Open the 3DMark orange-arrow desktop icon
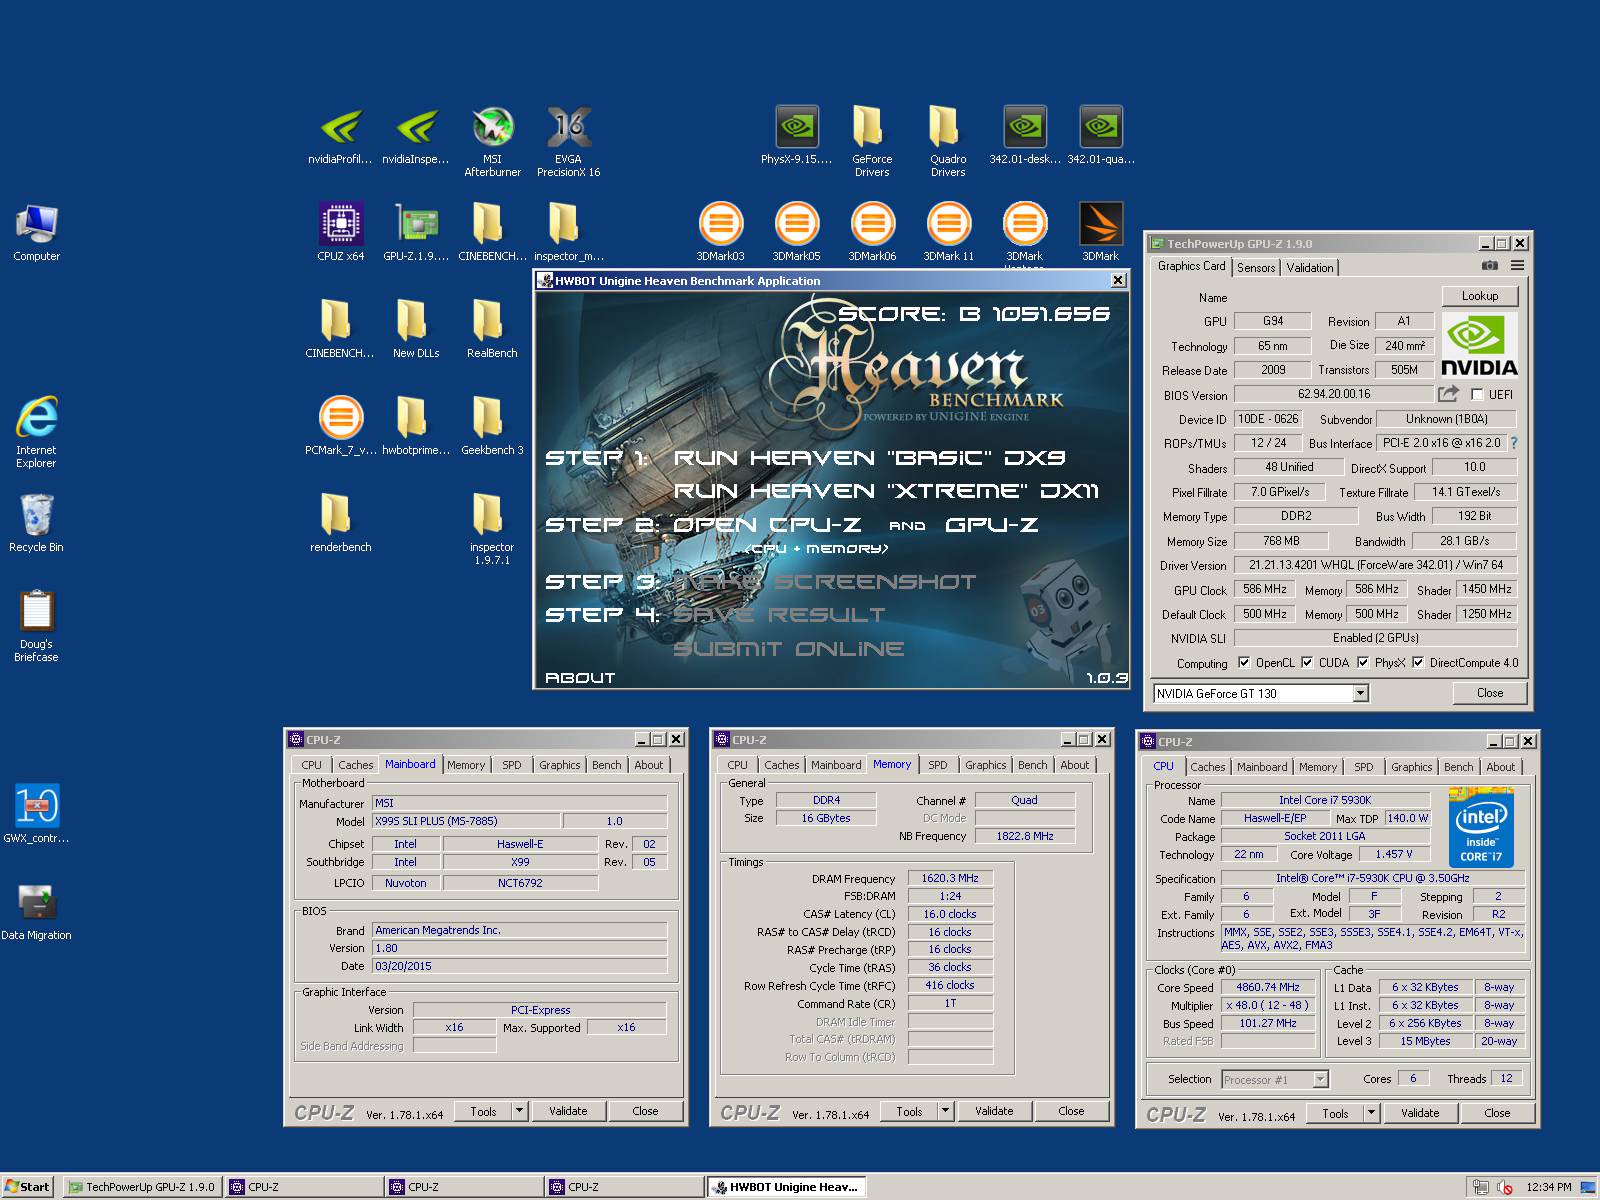1600x1200 pixels. point(1100,232)
